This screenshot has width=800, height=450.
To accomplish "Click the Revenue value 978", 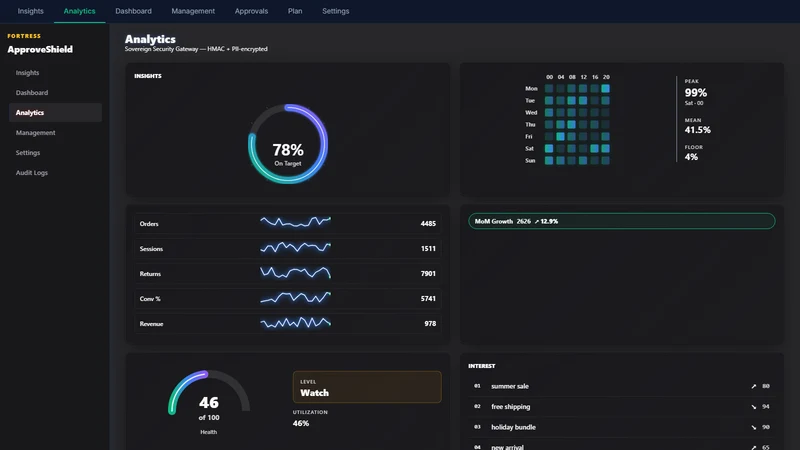I will [430, 323].
